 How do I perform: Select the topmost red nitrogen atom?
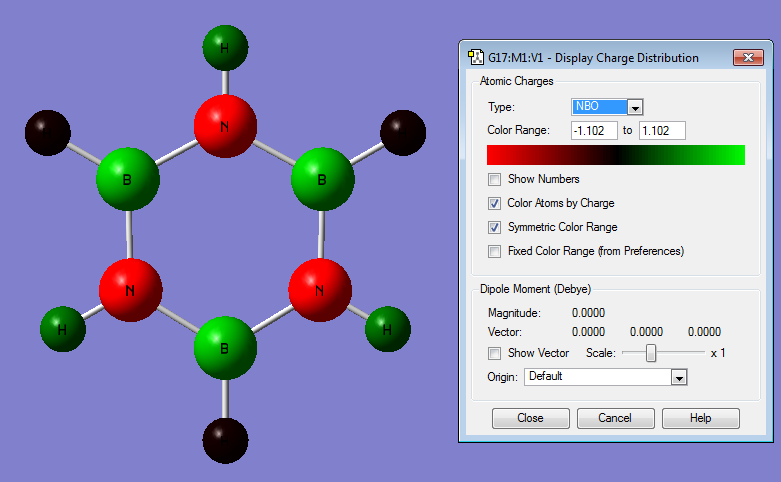click(x=225, y=127)
